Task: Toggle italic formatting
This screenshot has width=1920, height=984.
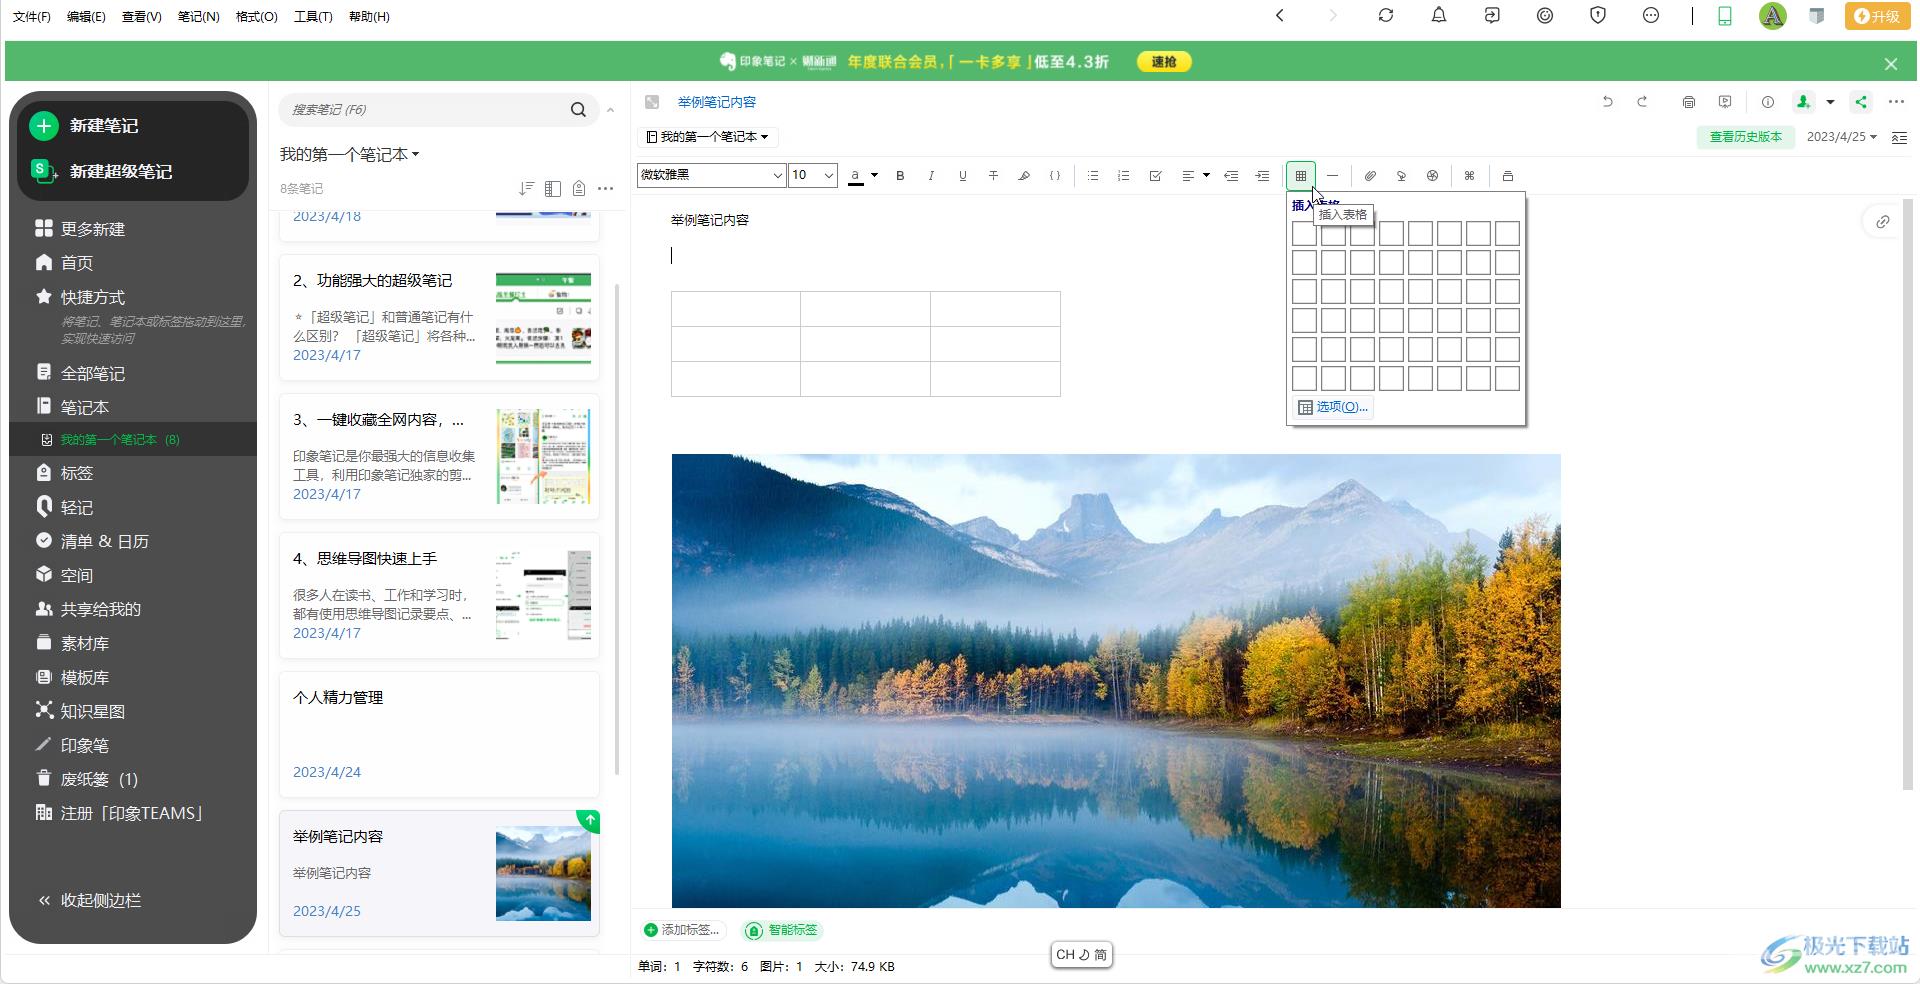Action: pyautogui.click(x=931, y=175)
